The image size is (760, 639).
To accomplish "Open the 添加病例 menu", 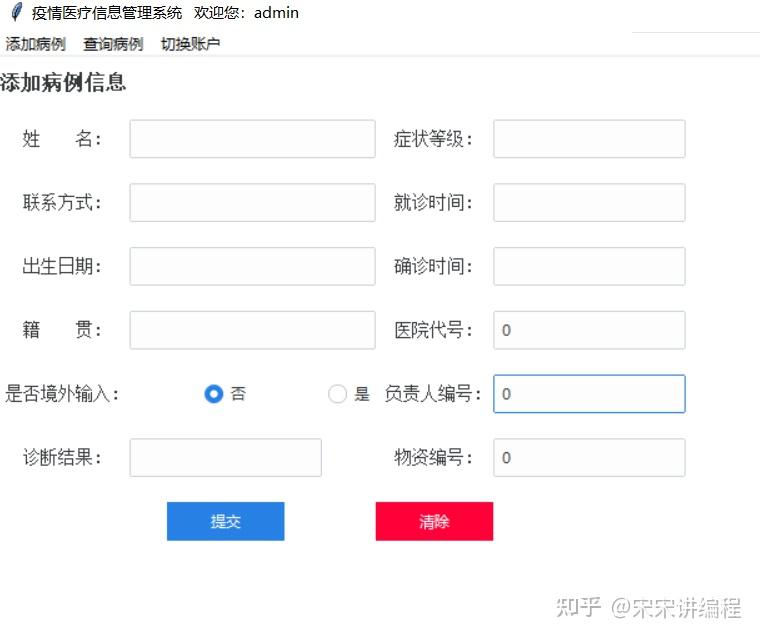I will pyautogui.click(x=35, y=44).
